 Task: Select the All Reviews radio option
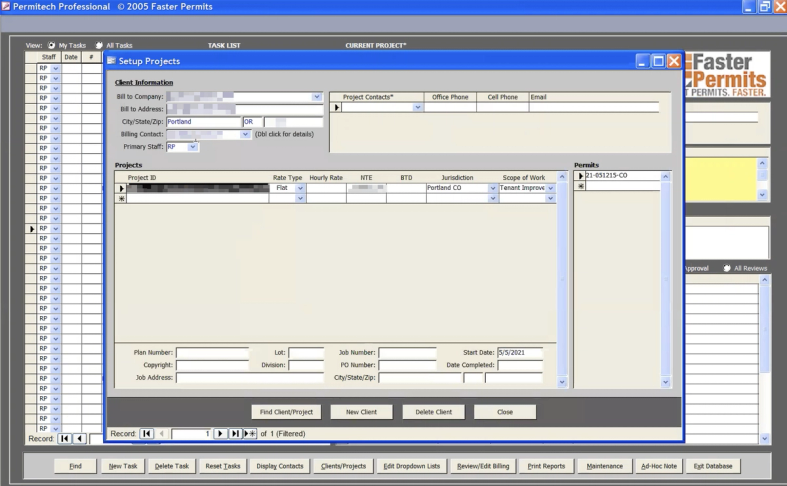pyautogui.click(x=727, y=268)
